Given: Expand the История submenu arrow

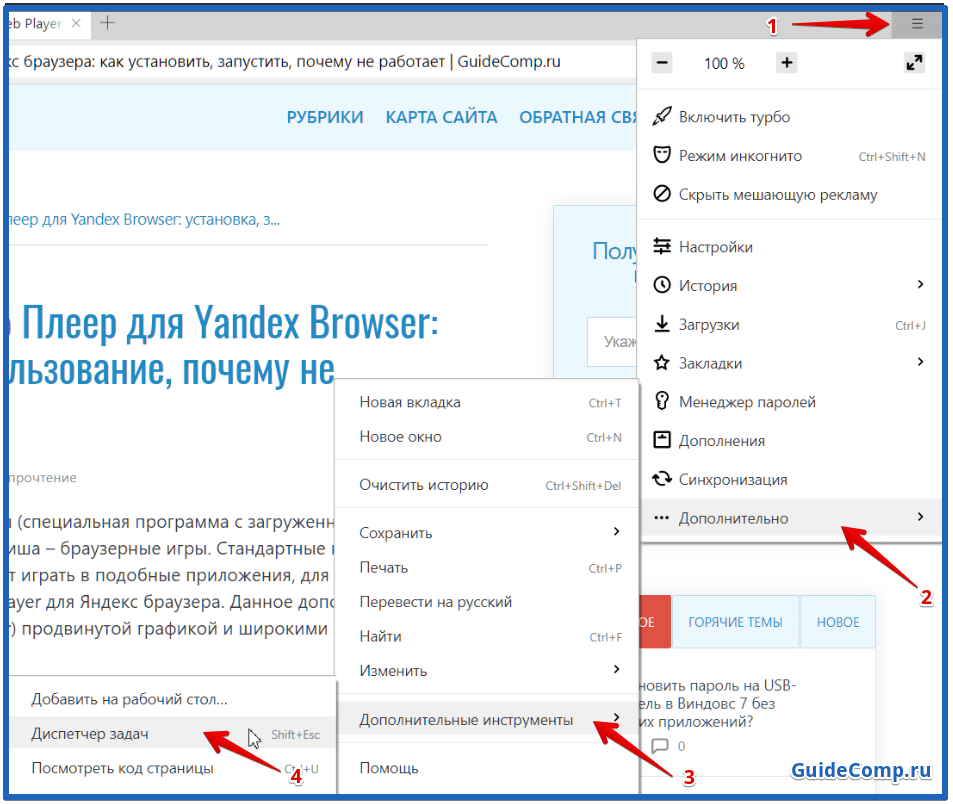Looking at the screenshot, I should [x=920, y=284].
